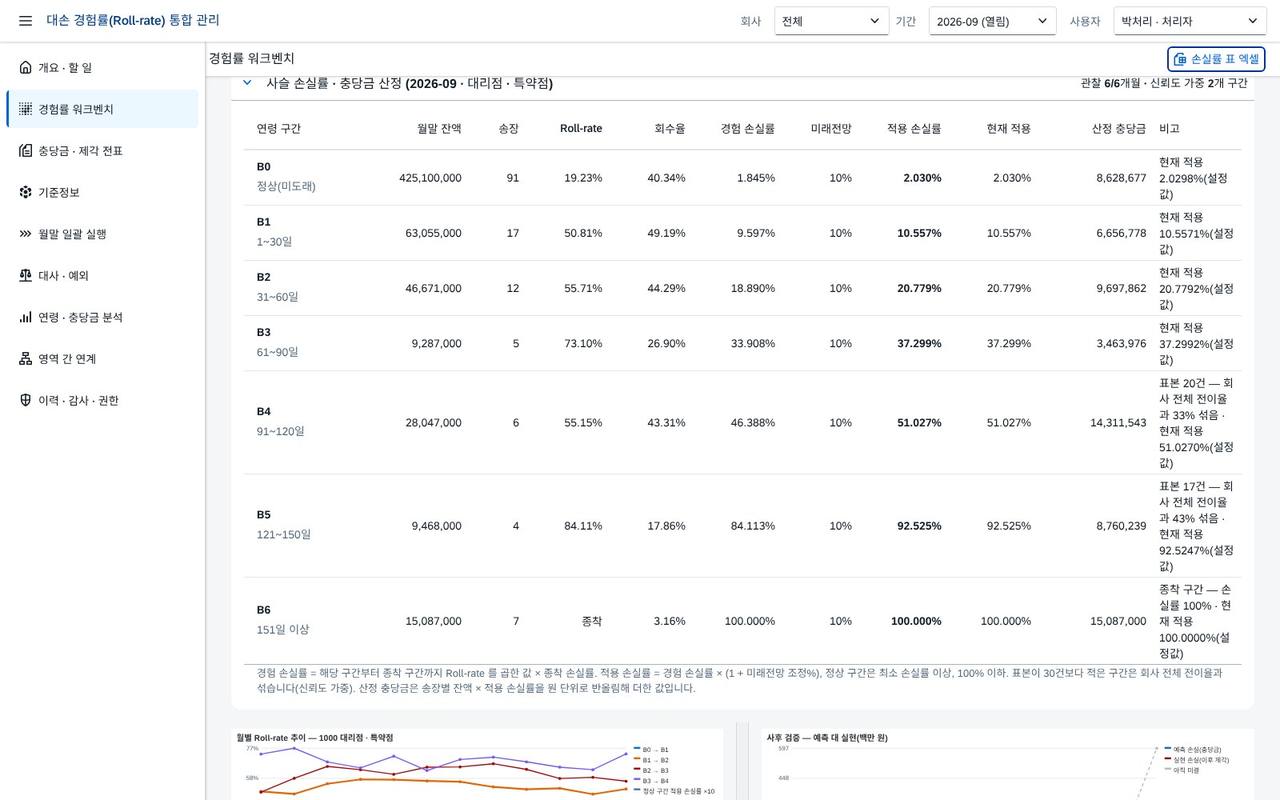
Task: Select 경험률 워크벤치 in sidebar
Action: (x=102, y=109)
